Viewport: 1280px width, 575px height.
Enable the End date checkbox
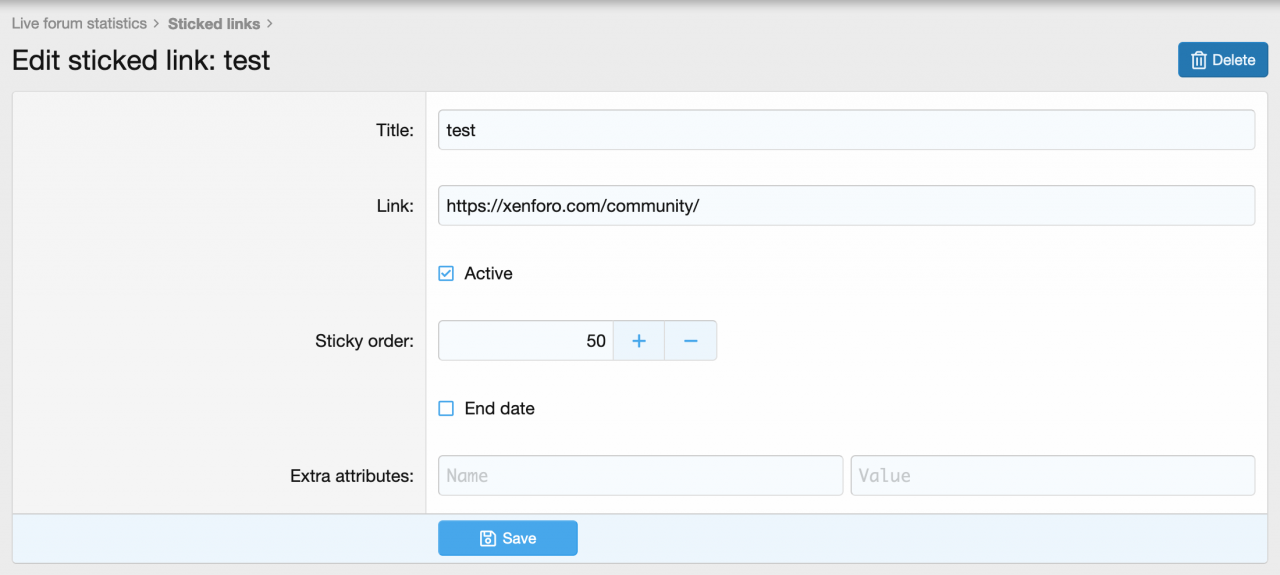[447, 408]
